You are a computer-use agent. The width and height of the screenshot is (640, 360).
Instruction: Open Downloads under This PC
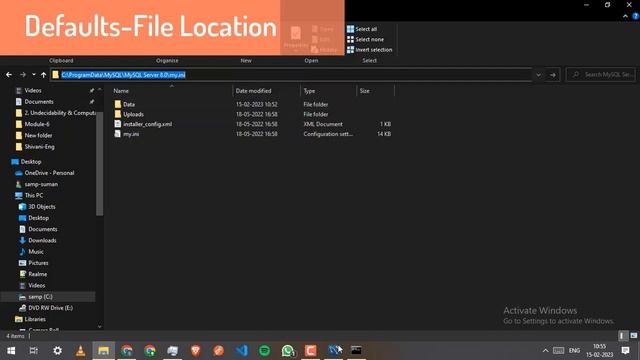[42, 240]
